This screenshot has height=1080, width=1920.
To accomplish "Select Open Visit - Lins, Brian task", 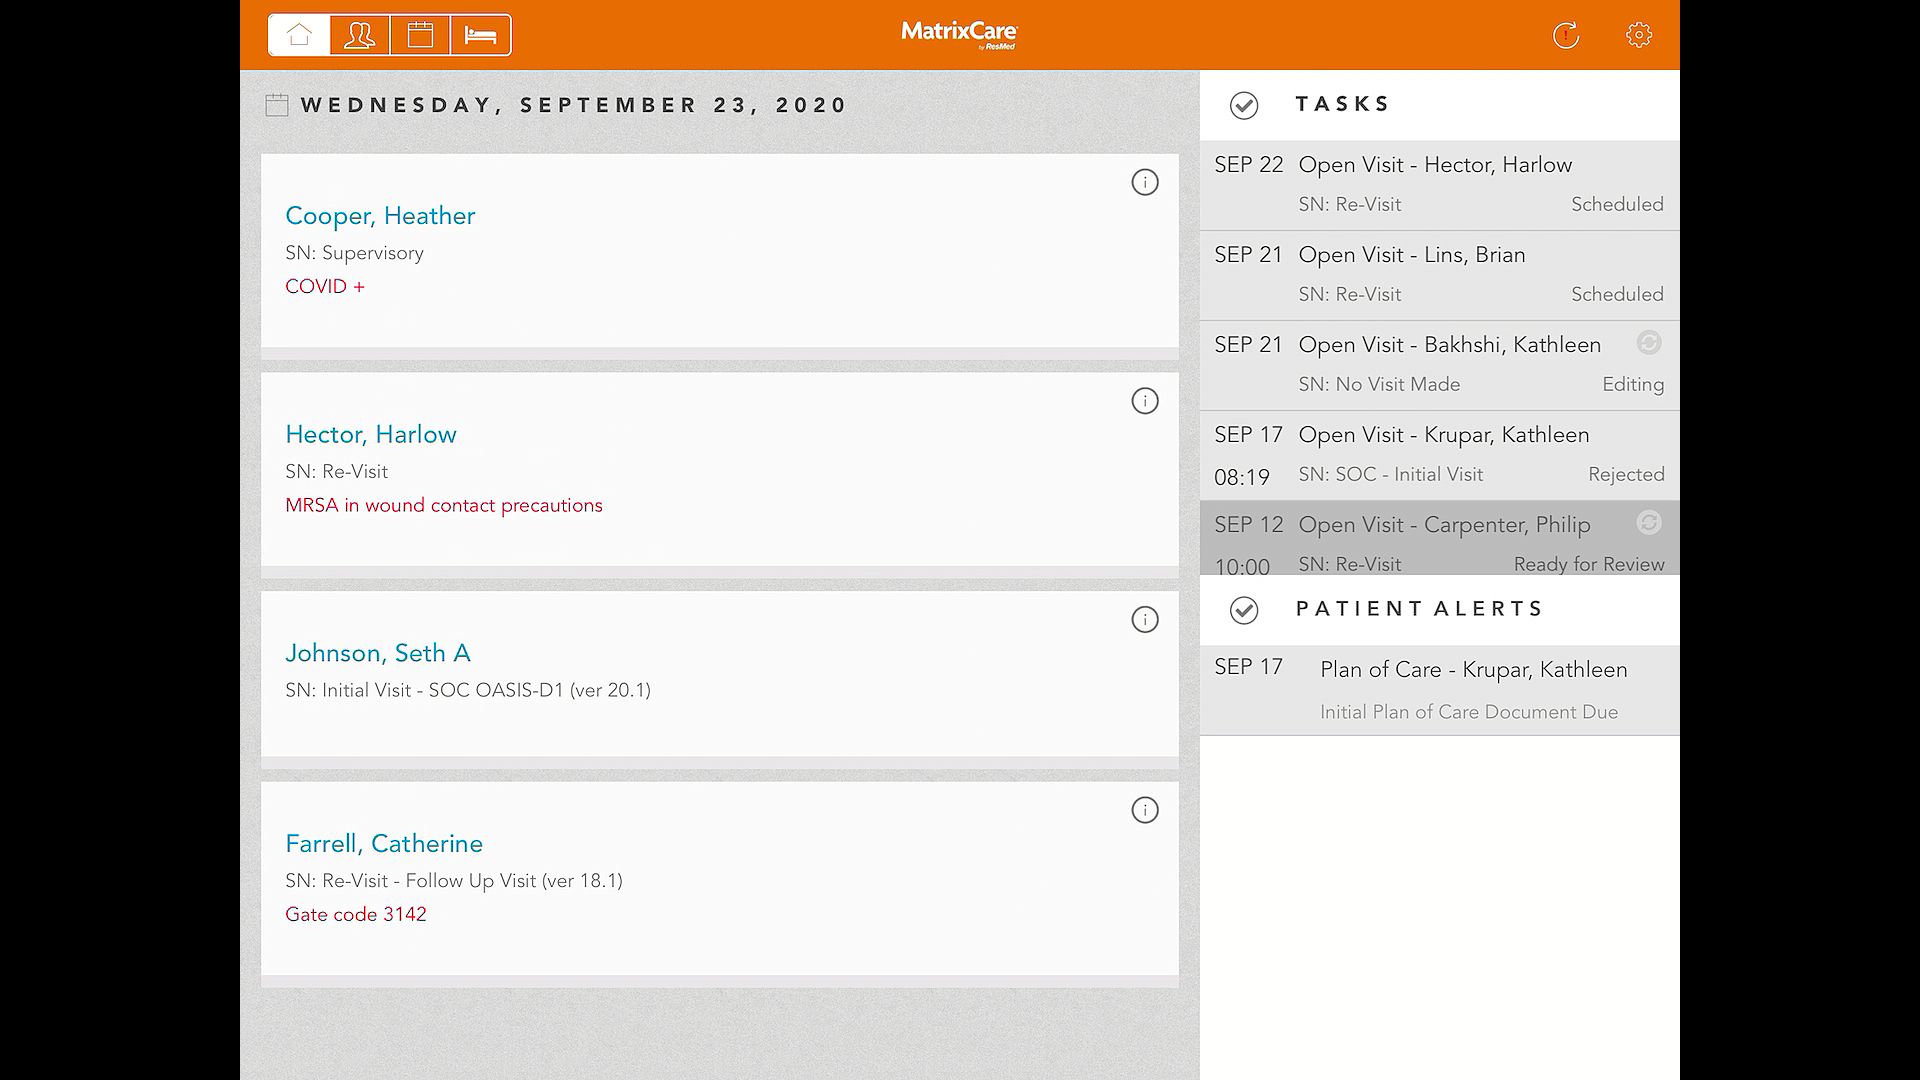I will coord(1411,256).
